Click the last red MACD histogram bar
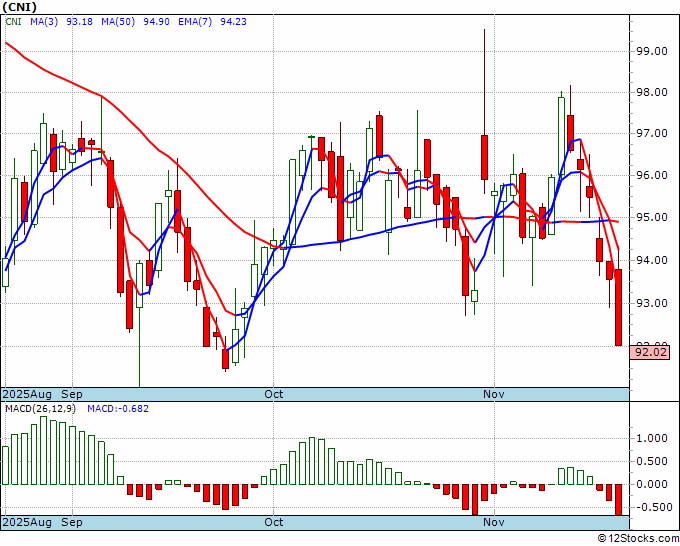The image size is (680, 546). (618, 500)
